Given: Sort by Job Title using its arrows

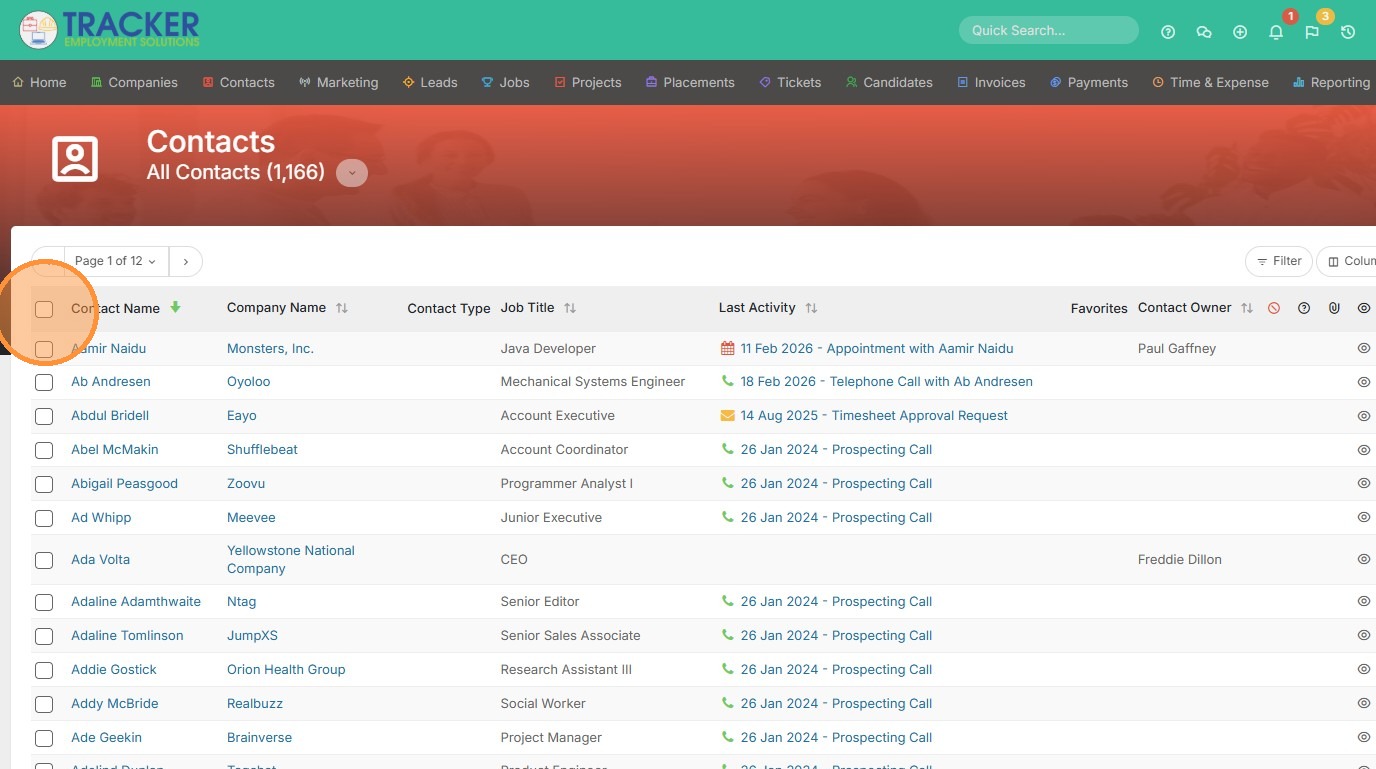Looking at the screenshot, I should (x=570, y=308).
